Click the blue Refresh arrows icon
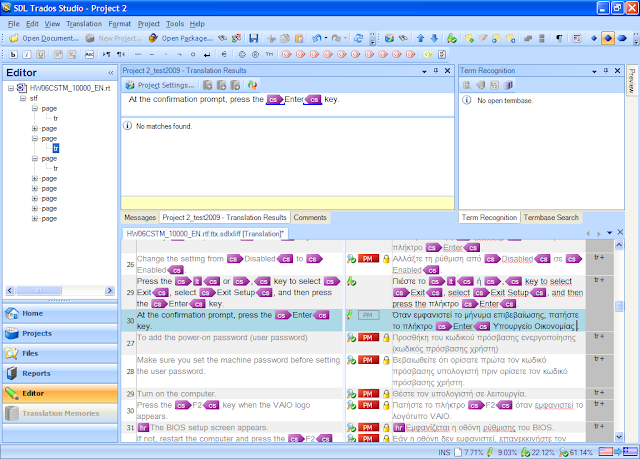This screenshot has height=459, width=640. (358, 38)
